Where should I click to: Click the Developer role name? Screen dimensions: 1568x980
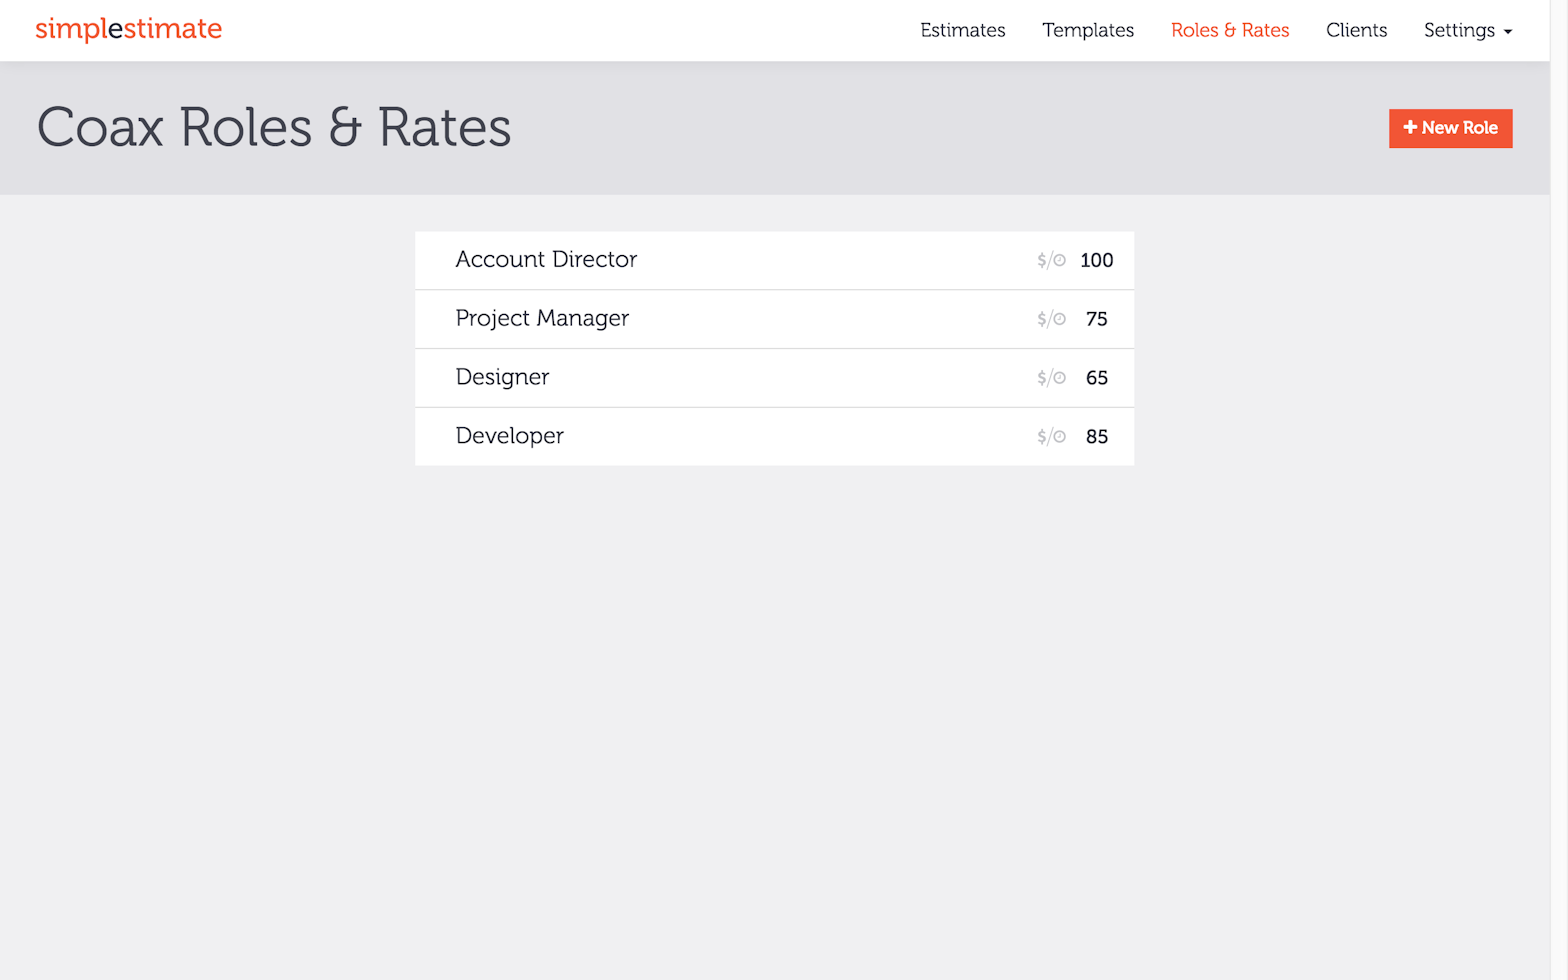[509, 437]
